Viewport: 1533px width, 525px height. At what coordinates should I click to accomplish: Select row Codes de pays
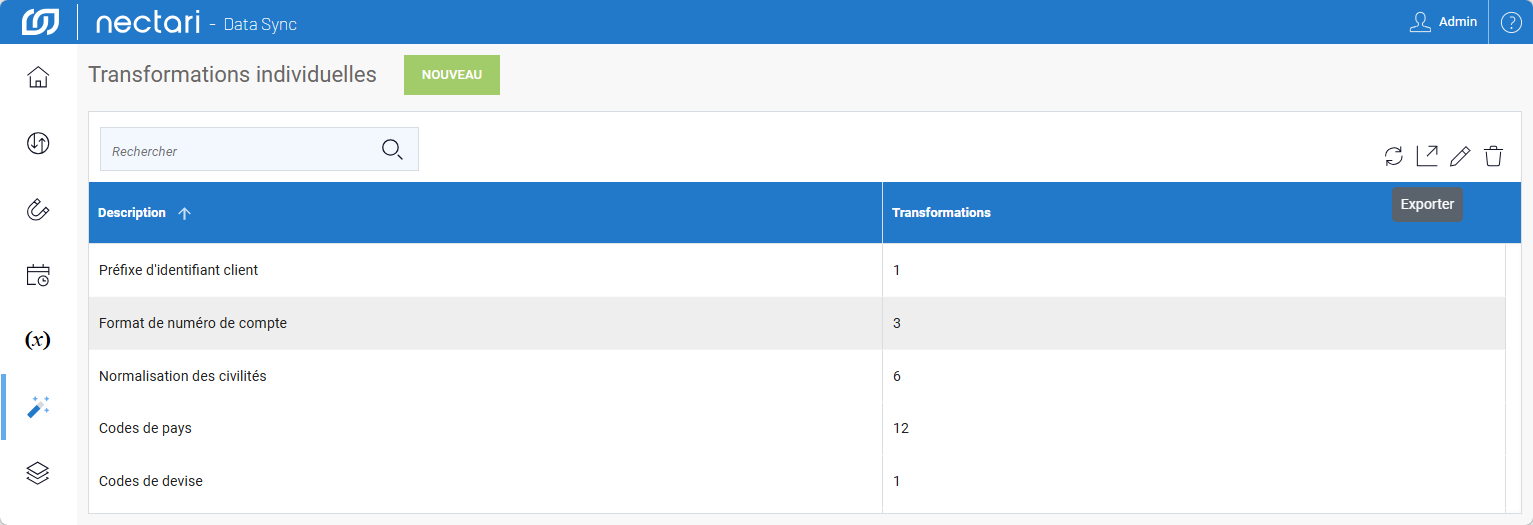pos(797,428)
